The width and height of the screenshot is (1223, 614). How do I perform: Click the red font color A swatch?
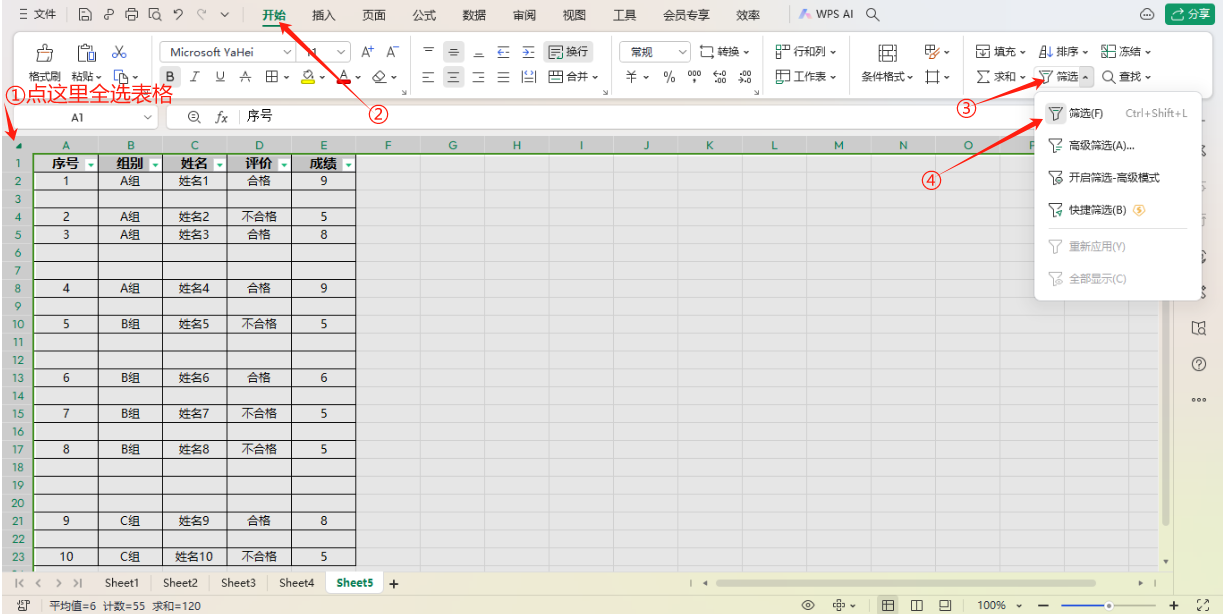pyautogui.click(x=344, y=77)
